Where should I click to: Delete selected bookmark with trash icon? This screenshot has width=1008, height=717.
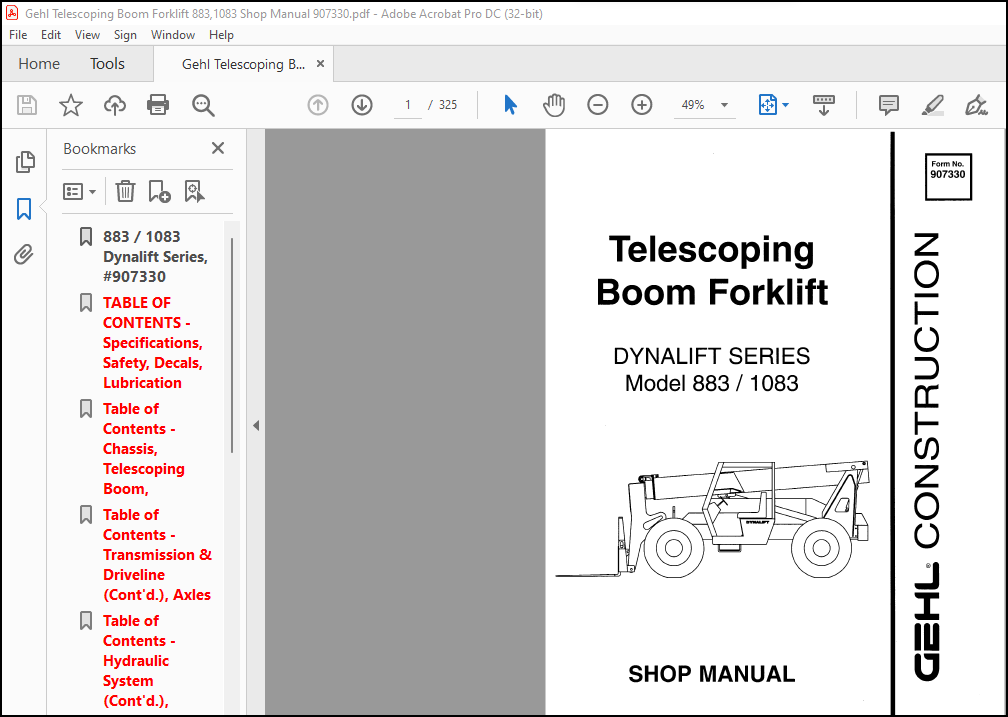(125, 191)
